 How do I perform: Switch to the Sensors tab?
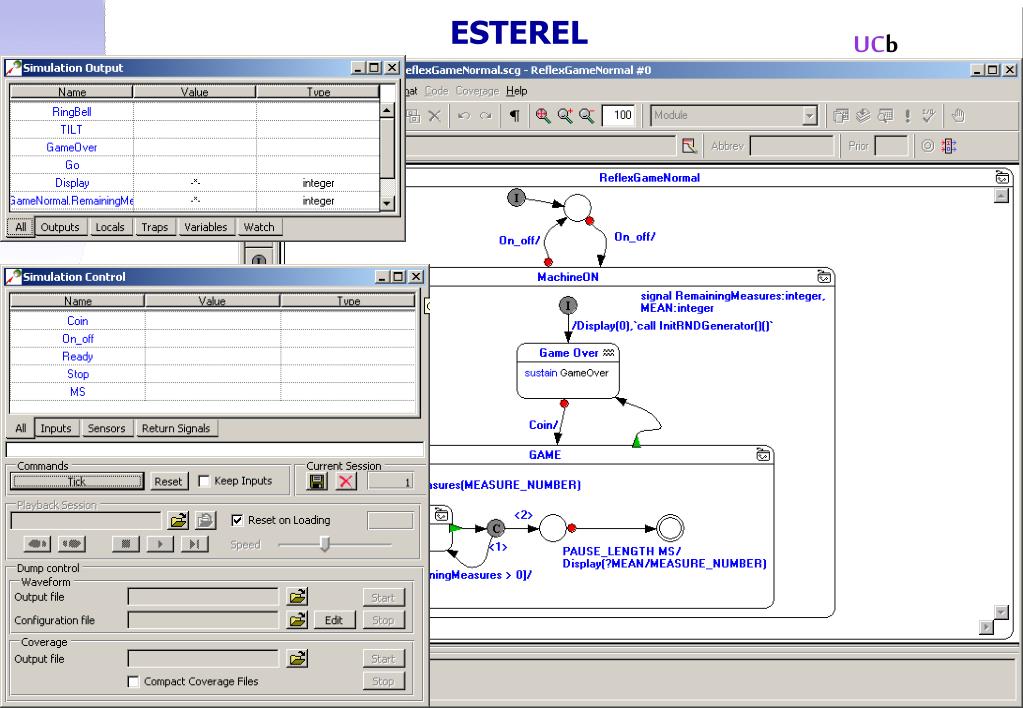click(x=106, y=428)
